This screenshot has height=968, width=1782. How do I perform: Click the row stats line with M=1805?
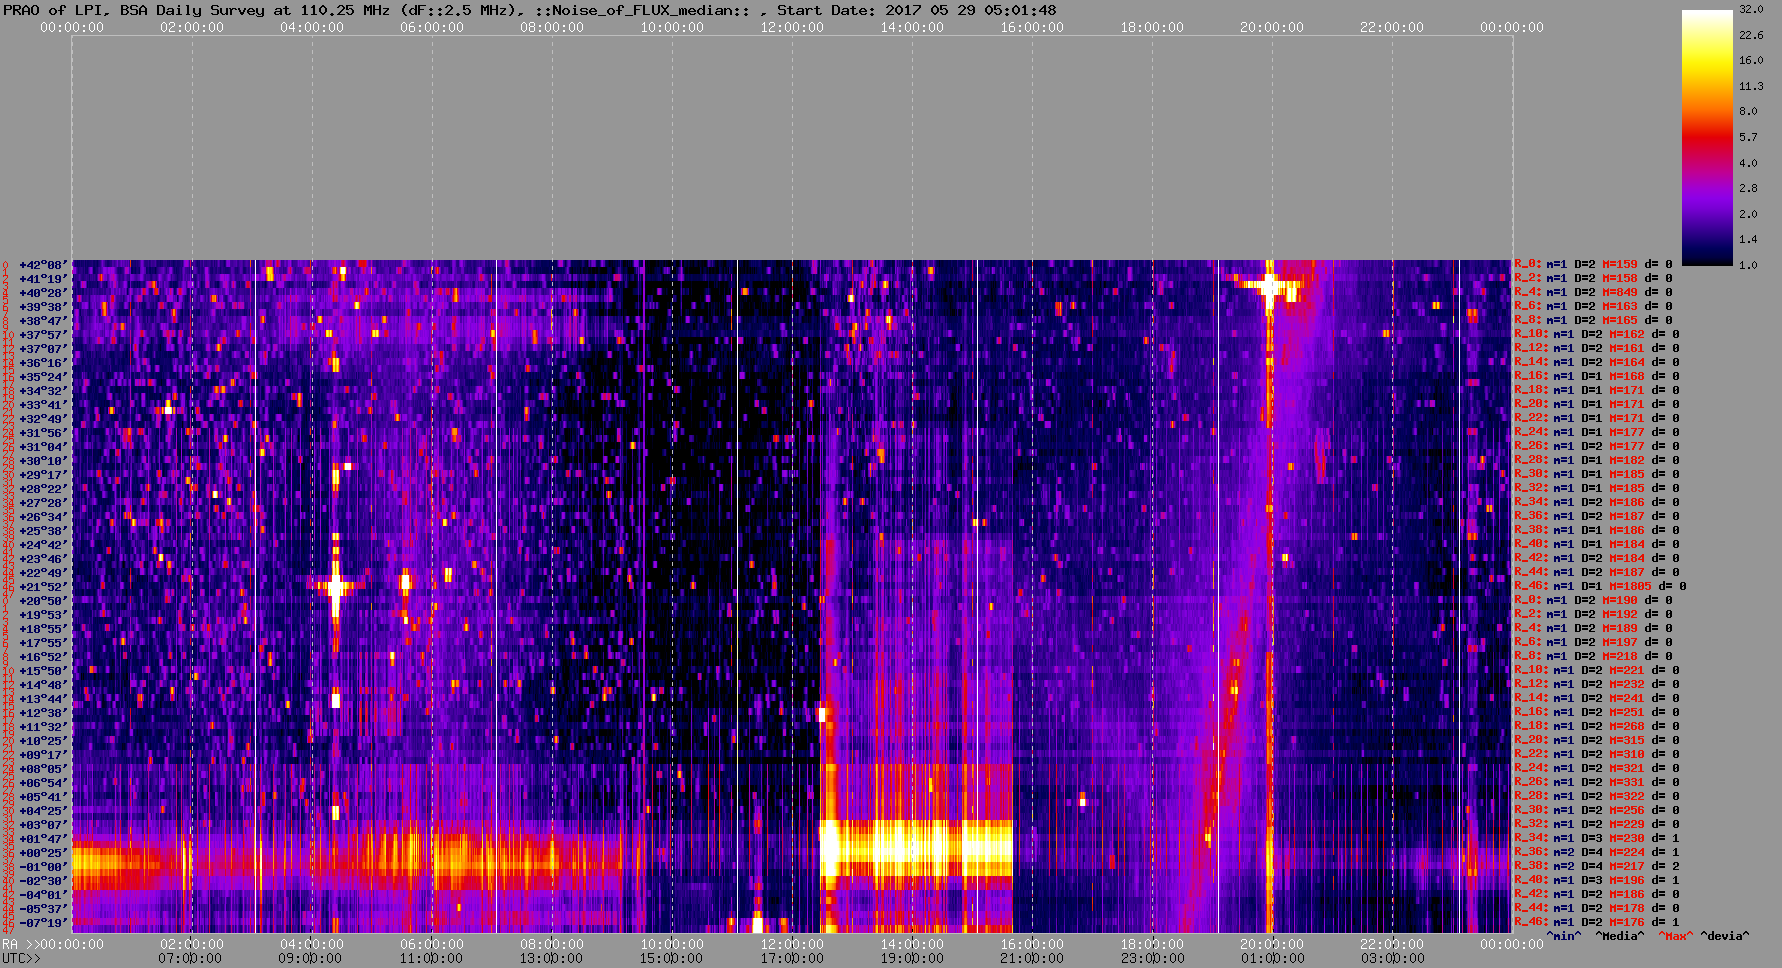pyautogui.click(x=1600, y=587)
